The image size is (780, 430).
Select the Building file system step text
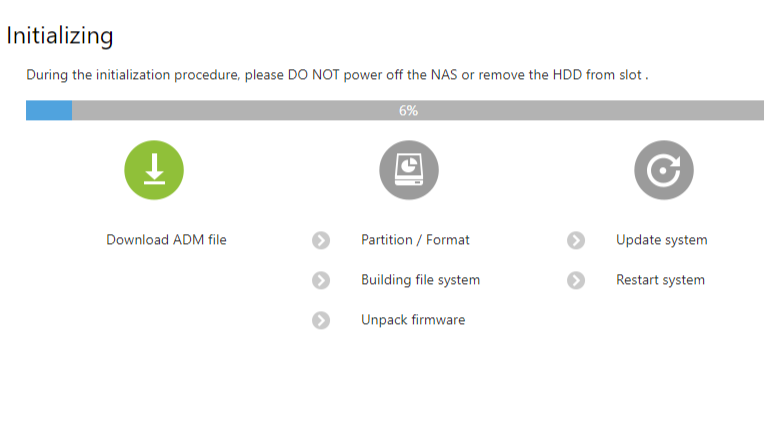click(420, 280)
